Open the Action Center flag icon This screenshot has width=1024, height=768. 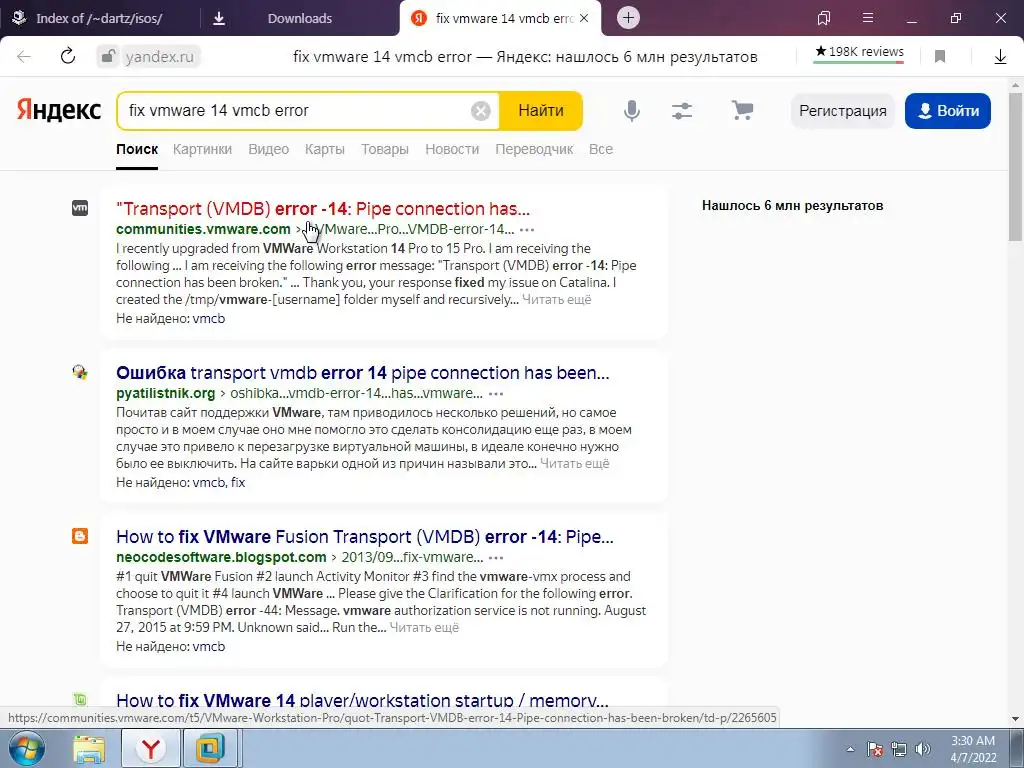pyautogui.click(x=875, y=749)
